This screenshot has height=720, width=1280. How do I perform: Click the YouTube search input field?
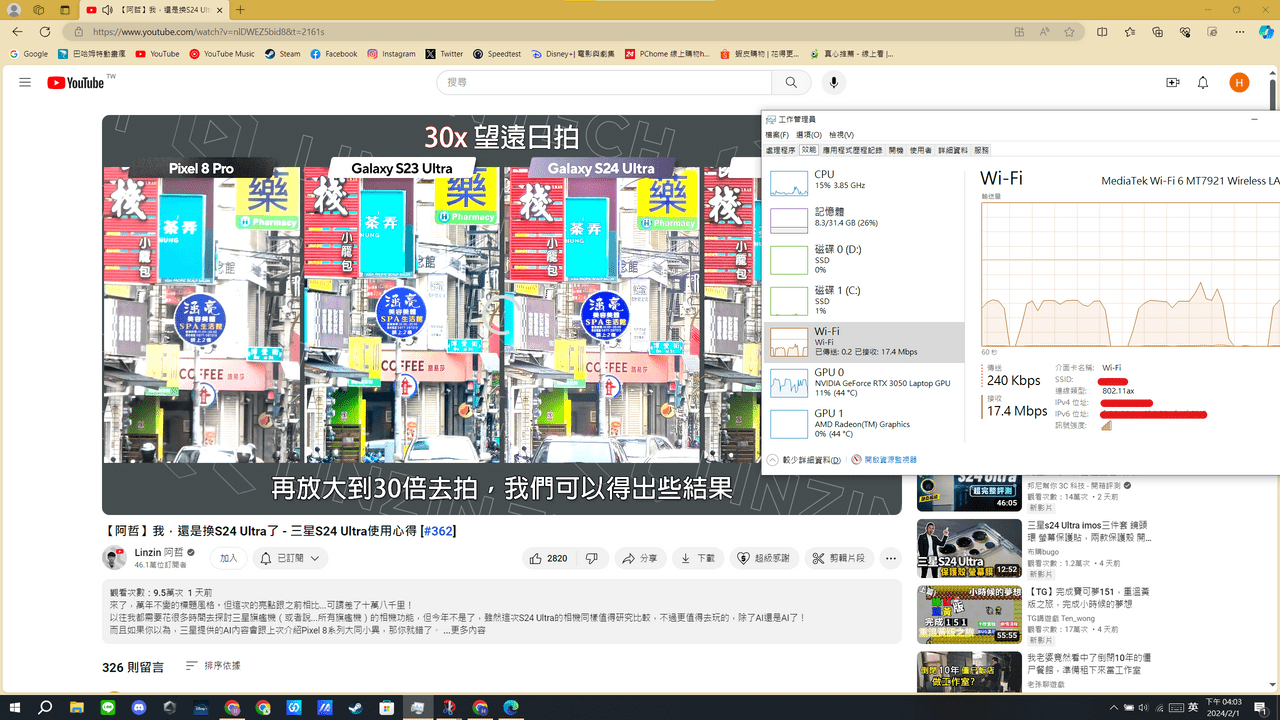coord(604,82)
